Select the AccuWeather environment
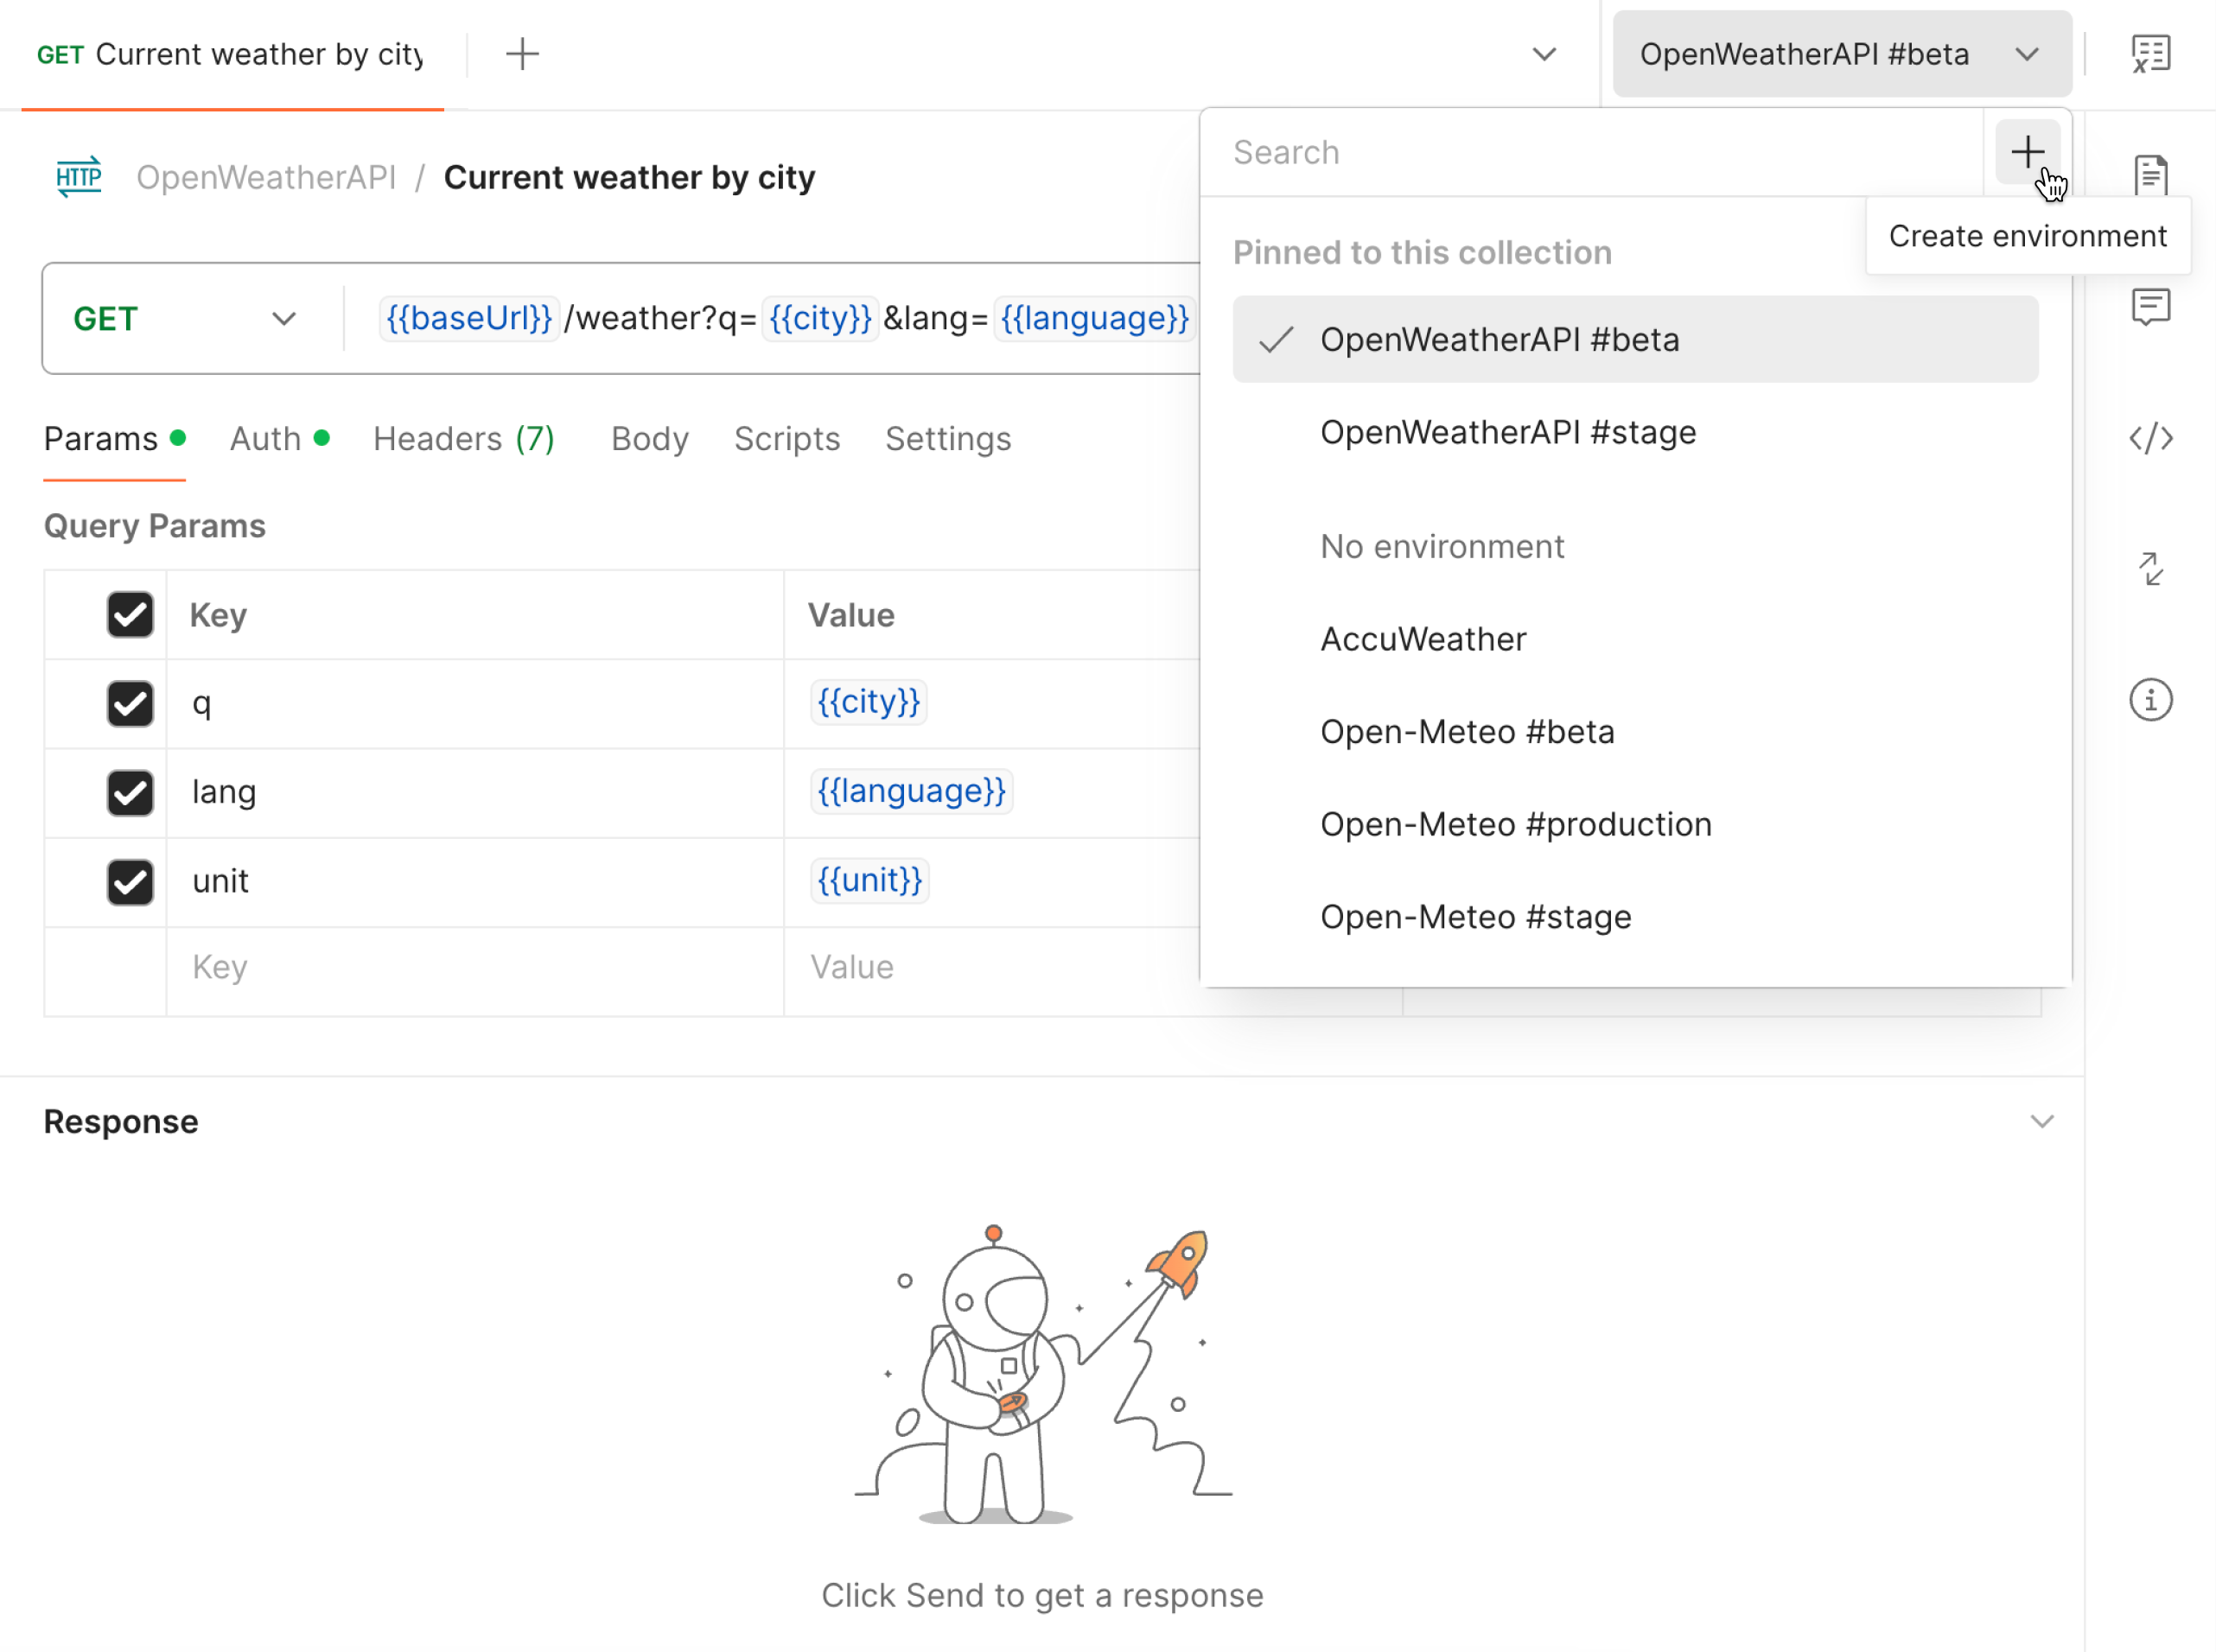The image size is (2216, 1652). pyautogui.click(x=1424, y=639)
